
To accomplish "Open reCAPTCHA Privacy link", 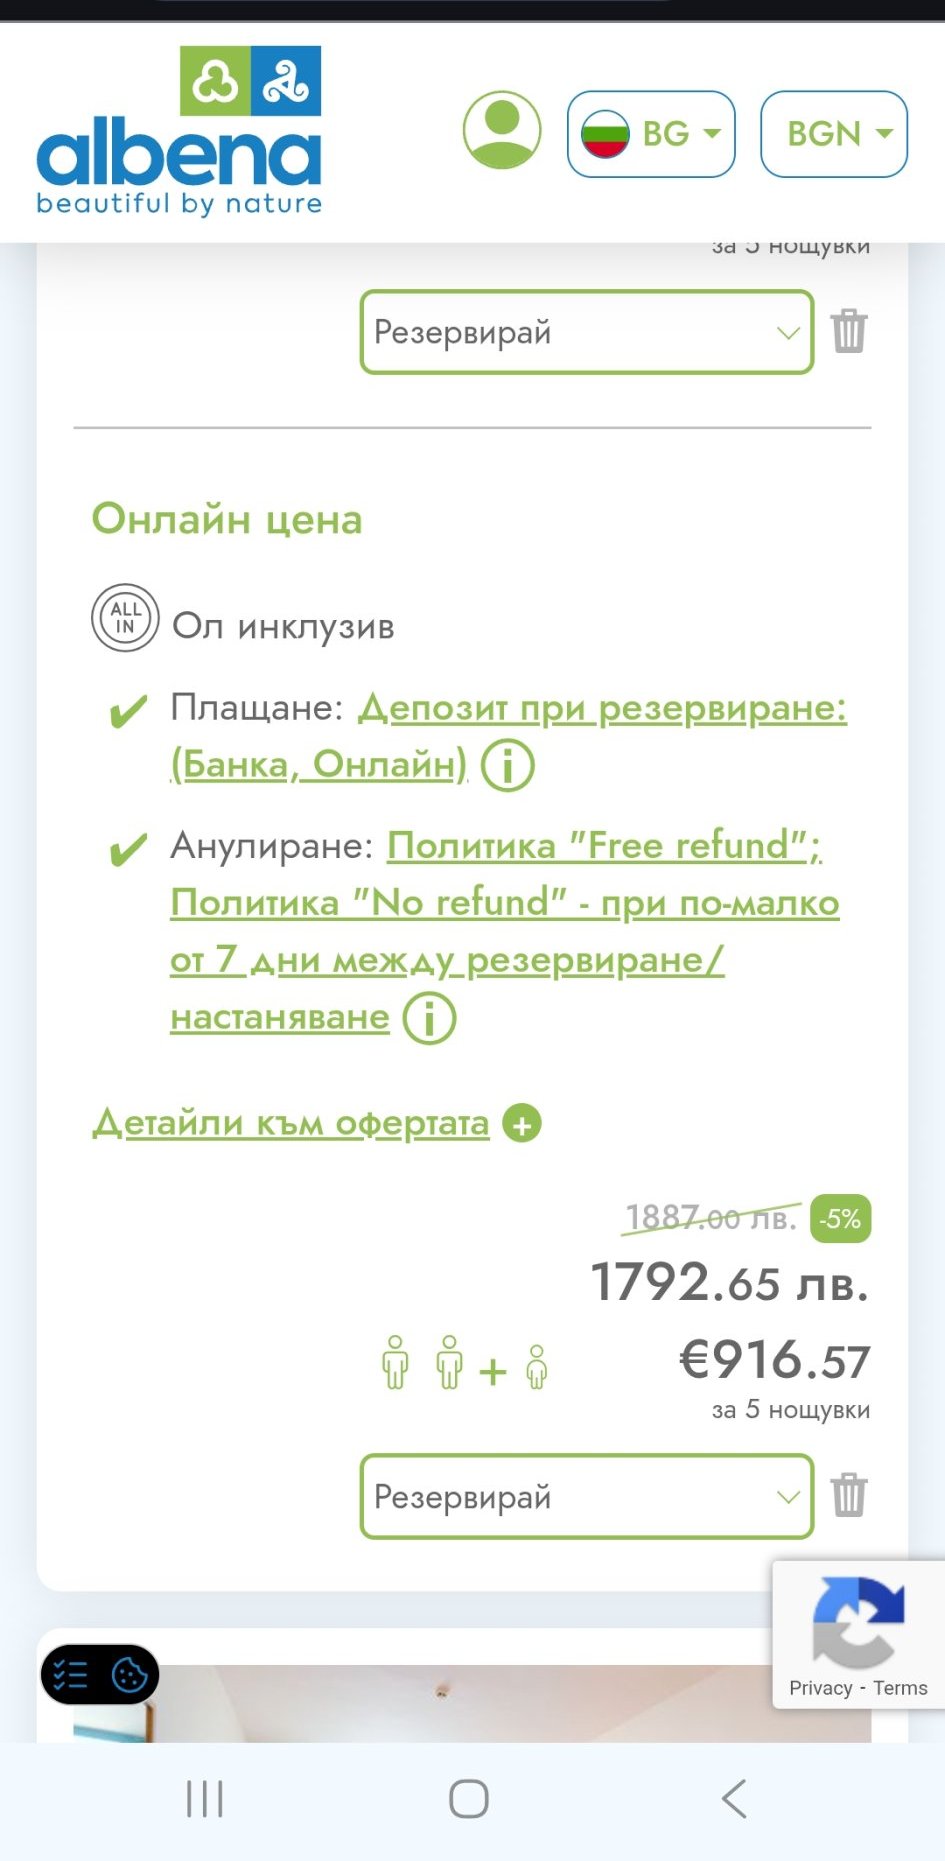I will (820, 1688).
